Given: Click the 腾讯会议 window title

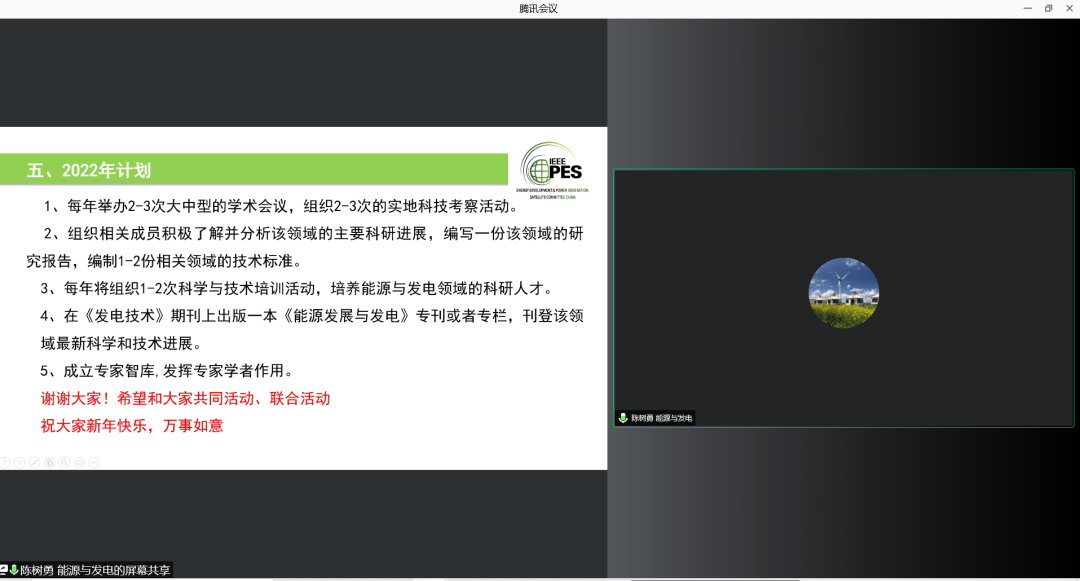Looking at the screenshot, I should click(539, 8).
